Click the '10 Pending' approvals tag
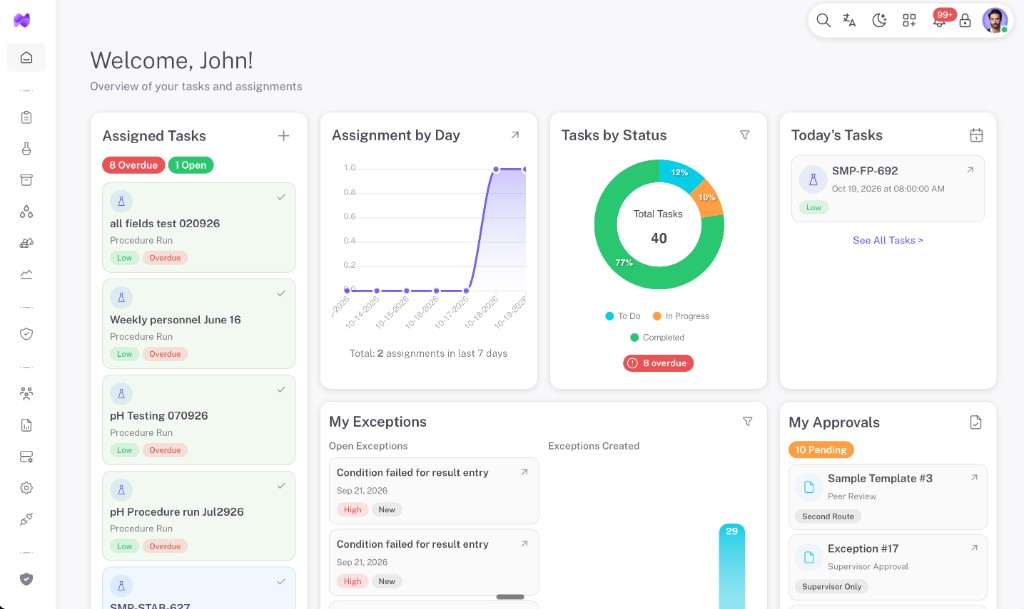Screen dimensions: 1024x609 click(x=821, y=450)
